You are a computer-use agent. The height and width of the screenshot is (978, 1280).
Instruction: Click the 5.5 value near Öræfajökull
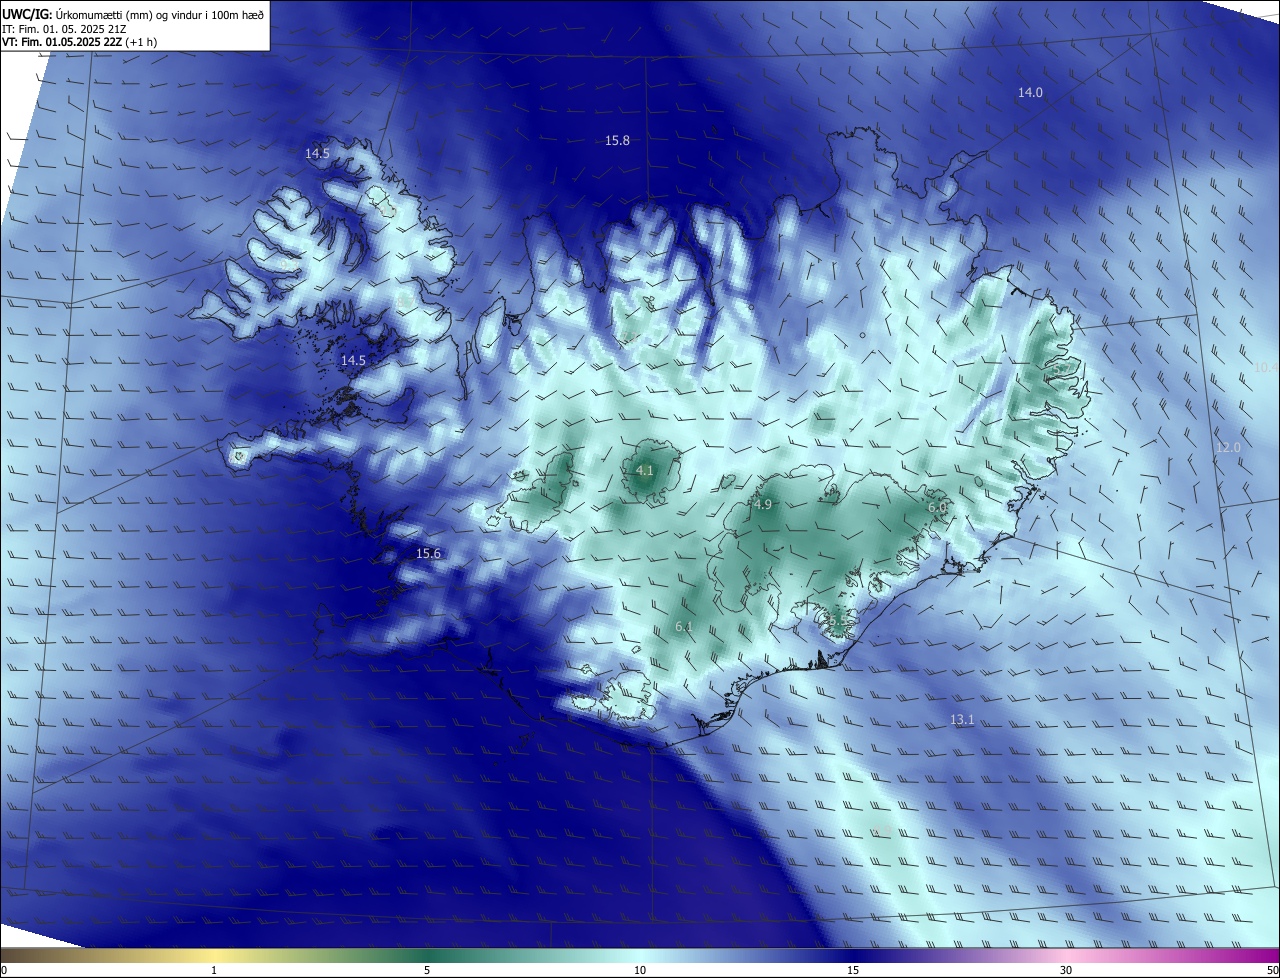point(838,621)
